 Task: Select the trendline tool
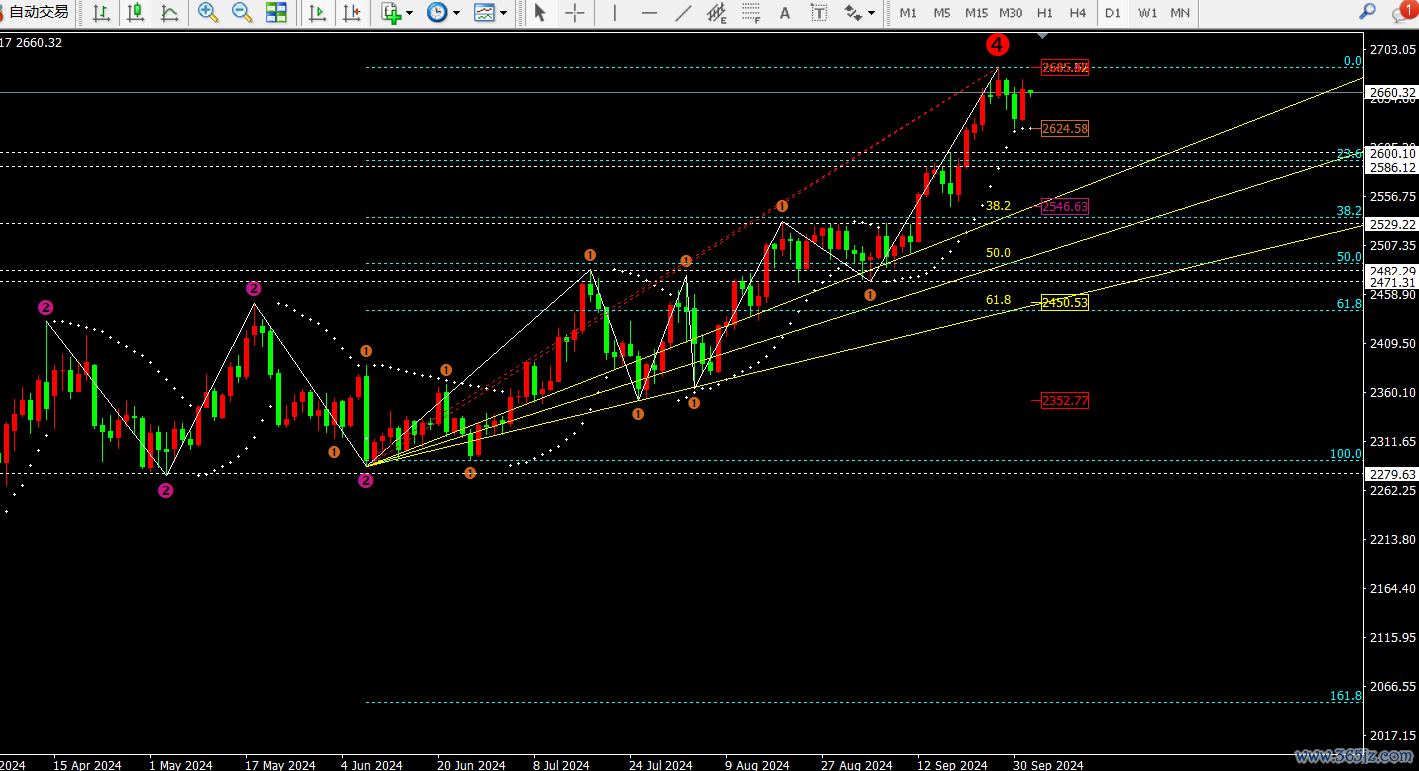[683, 13]
